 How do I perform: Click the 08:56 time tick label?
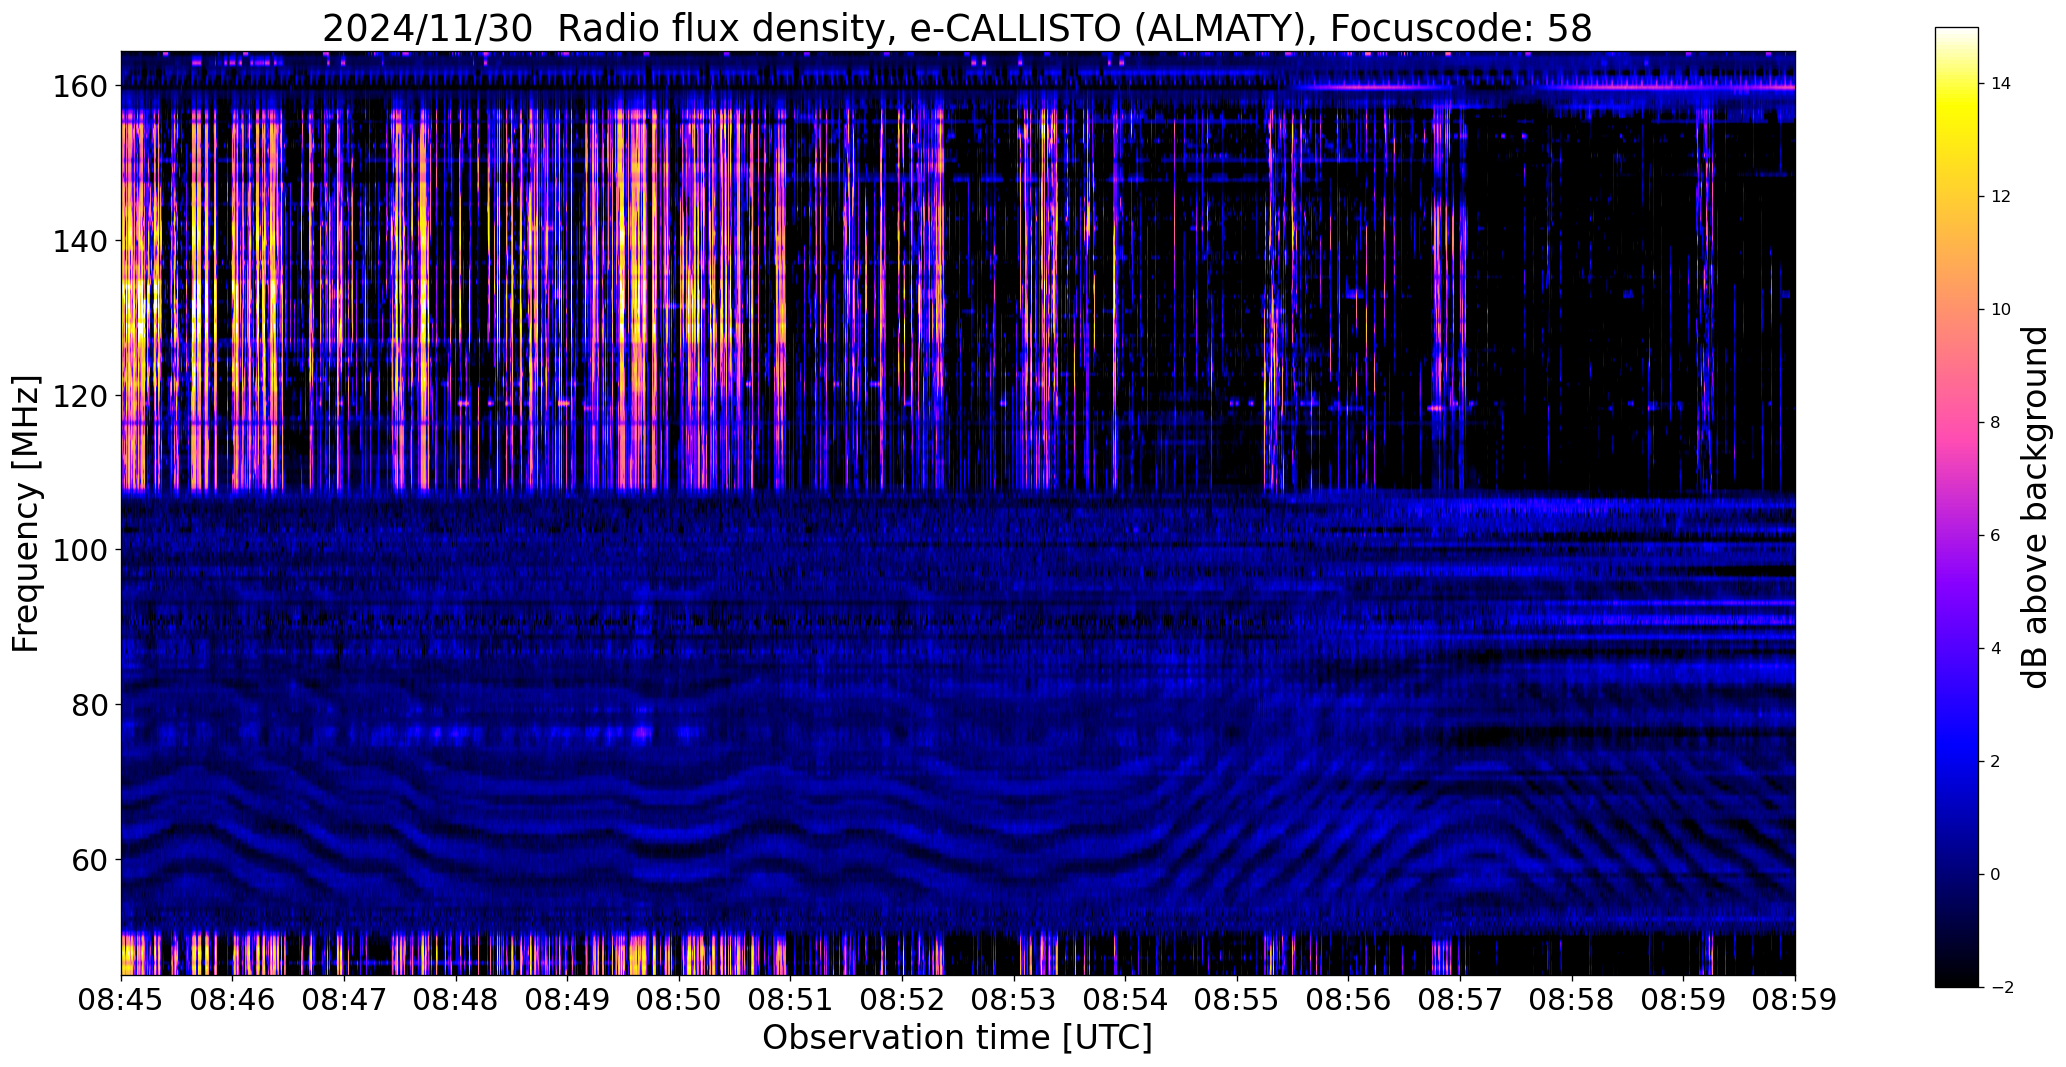click(x=1349, y=1001)
